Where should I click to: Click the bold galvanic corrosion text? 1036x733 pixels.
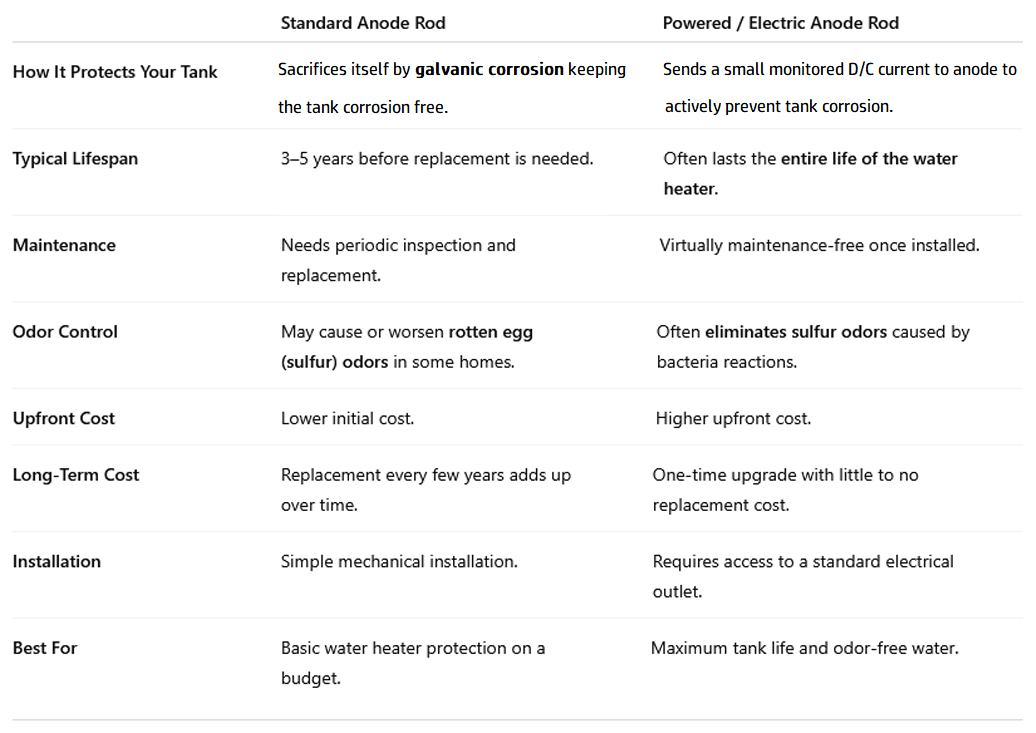tap(489, 69)
